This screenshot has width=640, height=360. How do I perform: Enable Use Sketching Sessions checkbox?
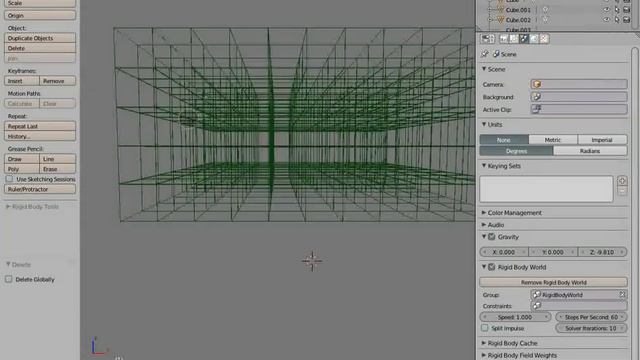[9, 179]
